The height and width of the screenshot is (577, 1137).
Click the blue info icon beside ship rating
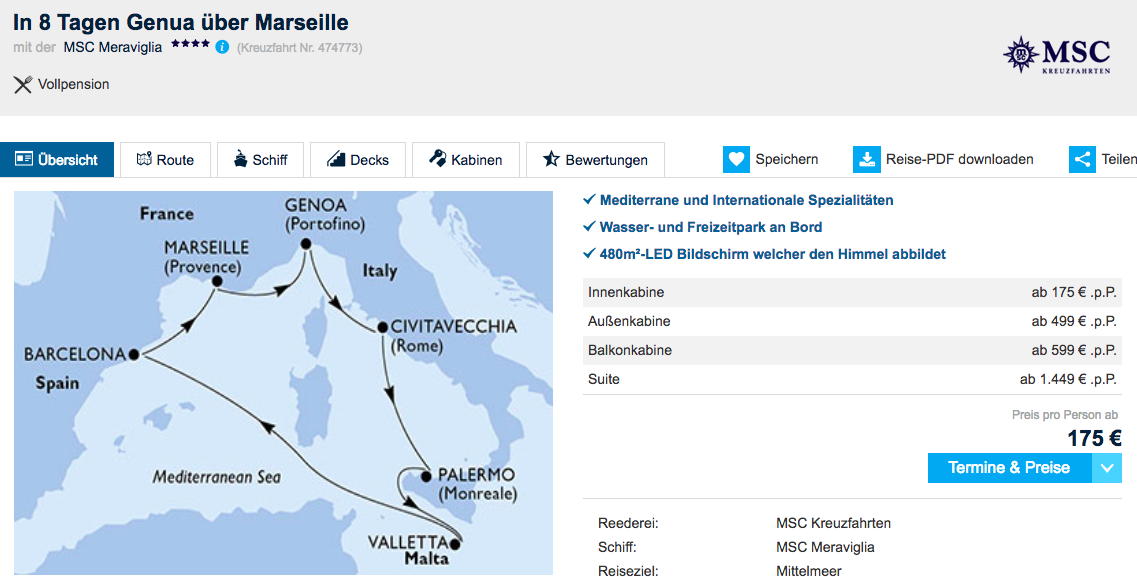tap(223, 47)
